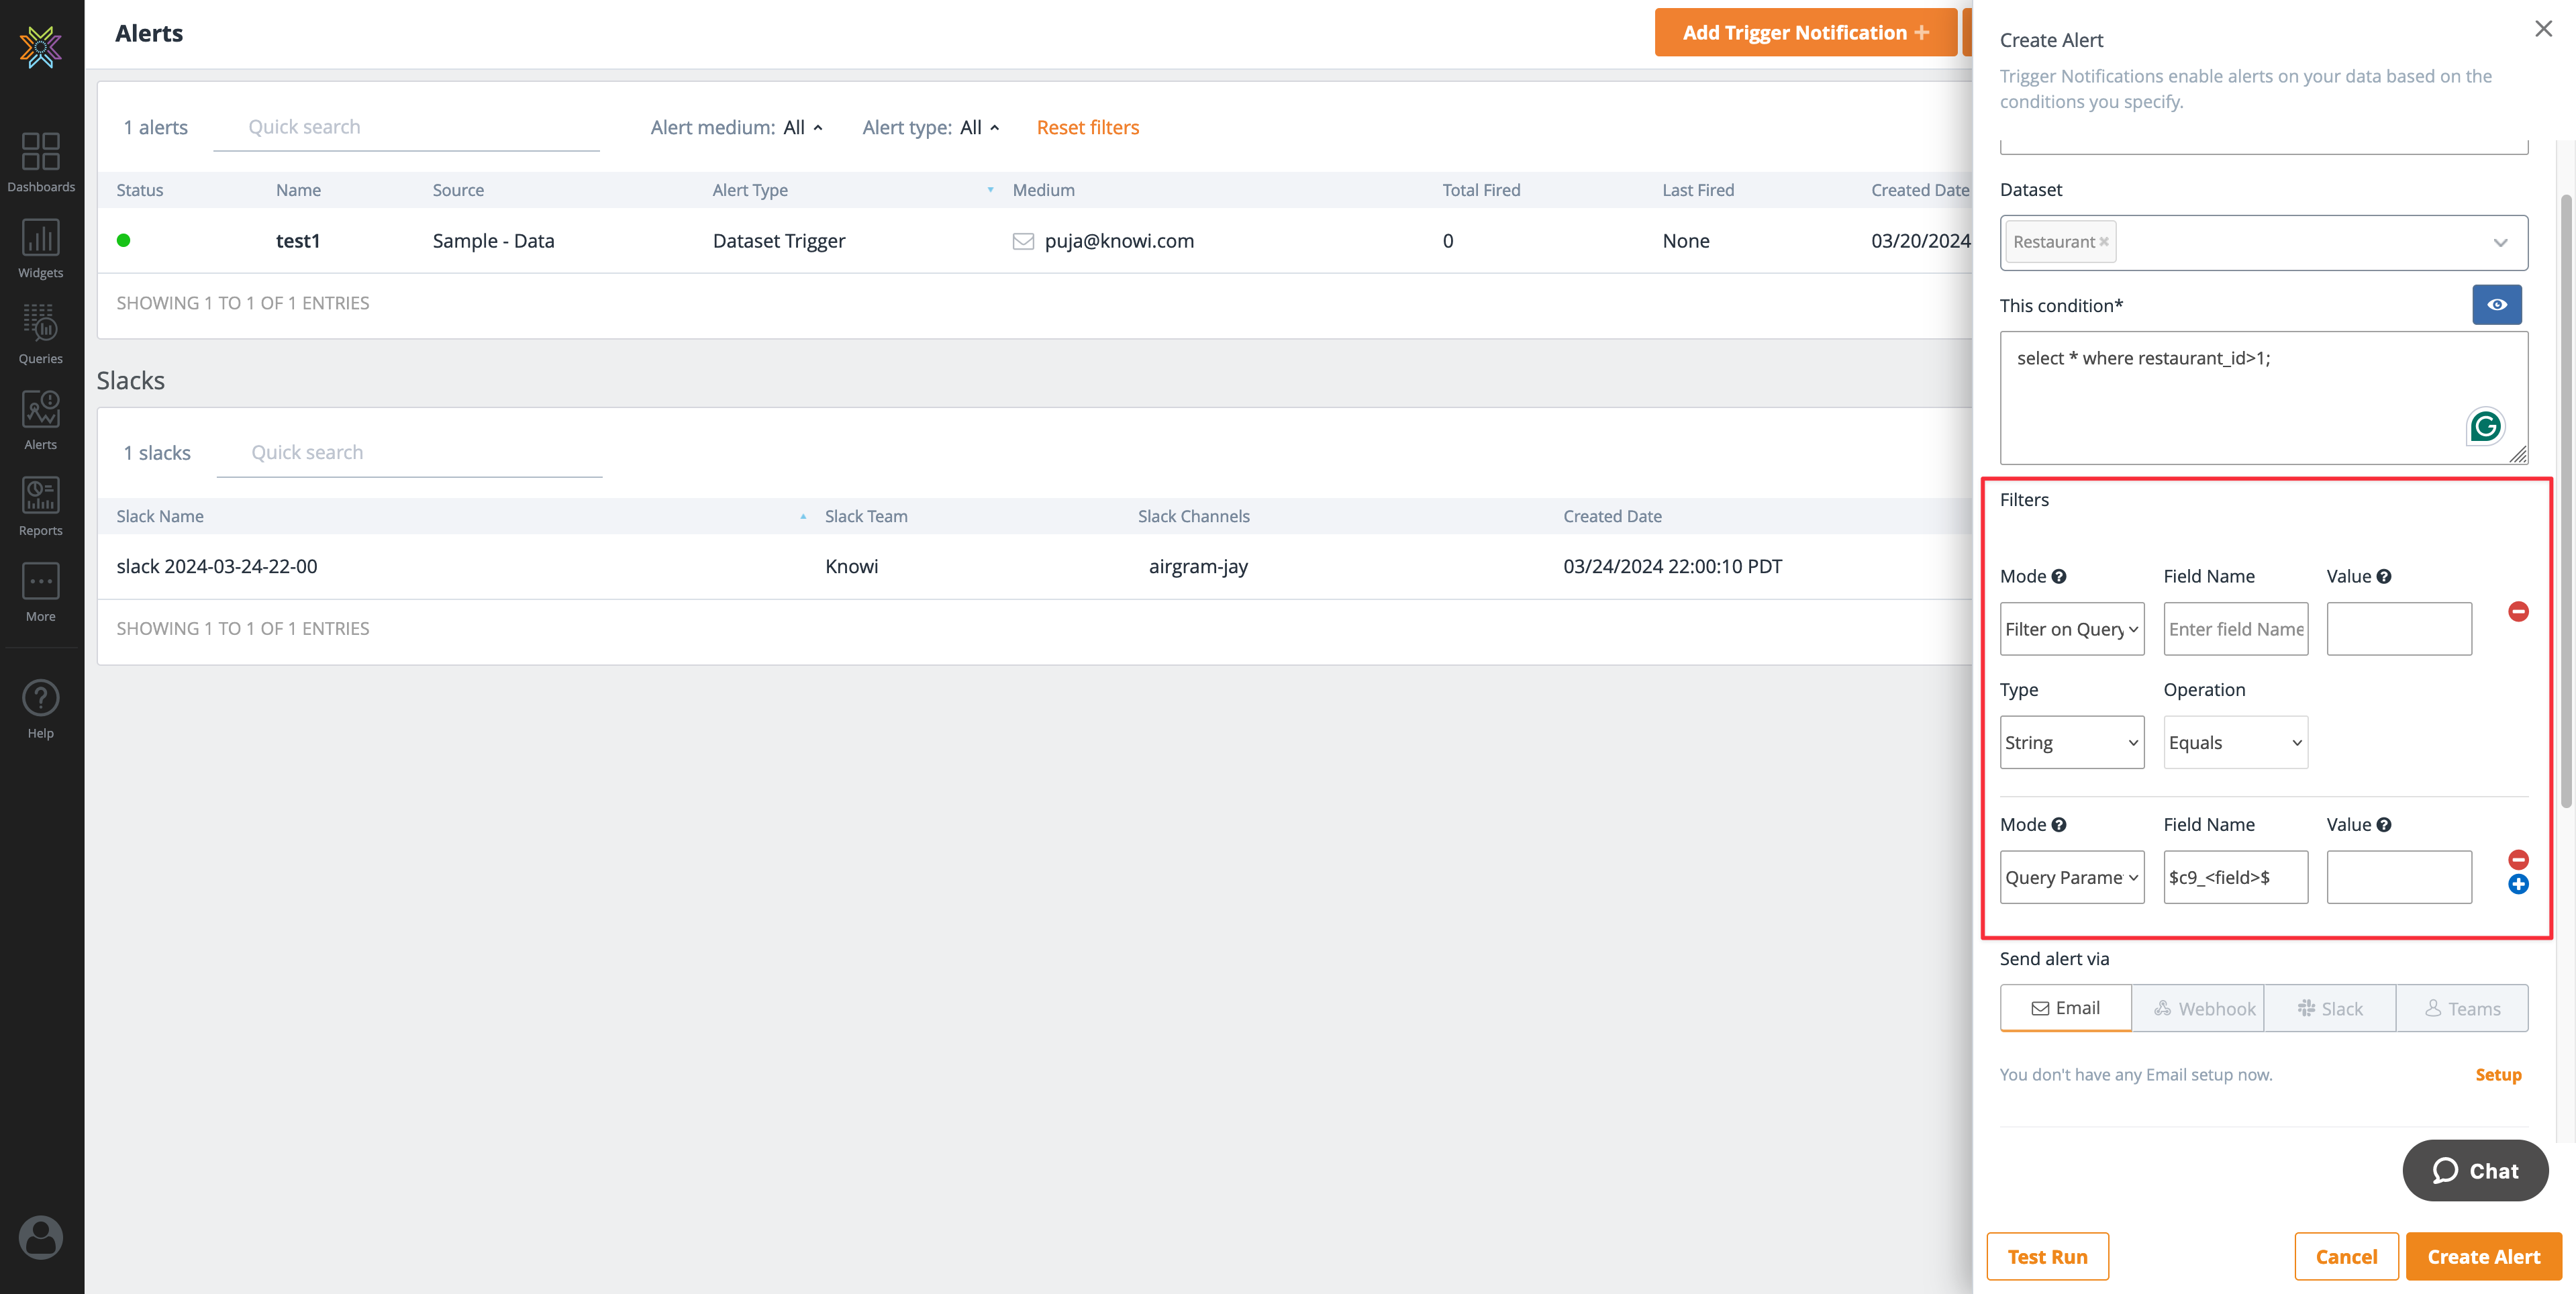This screenshot has width=2576, height=1294.
Task: Open the Widgets sidebar icon
Action: coord(41,249)
